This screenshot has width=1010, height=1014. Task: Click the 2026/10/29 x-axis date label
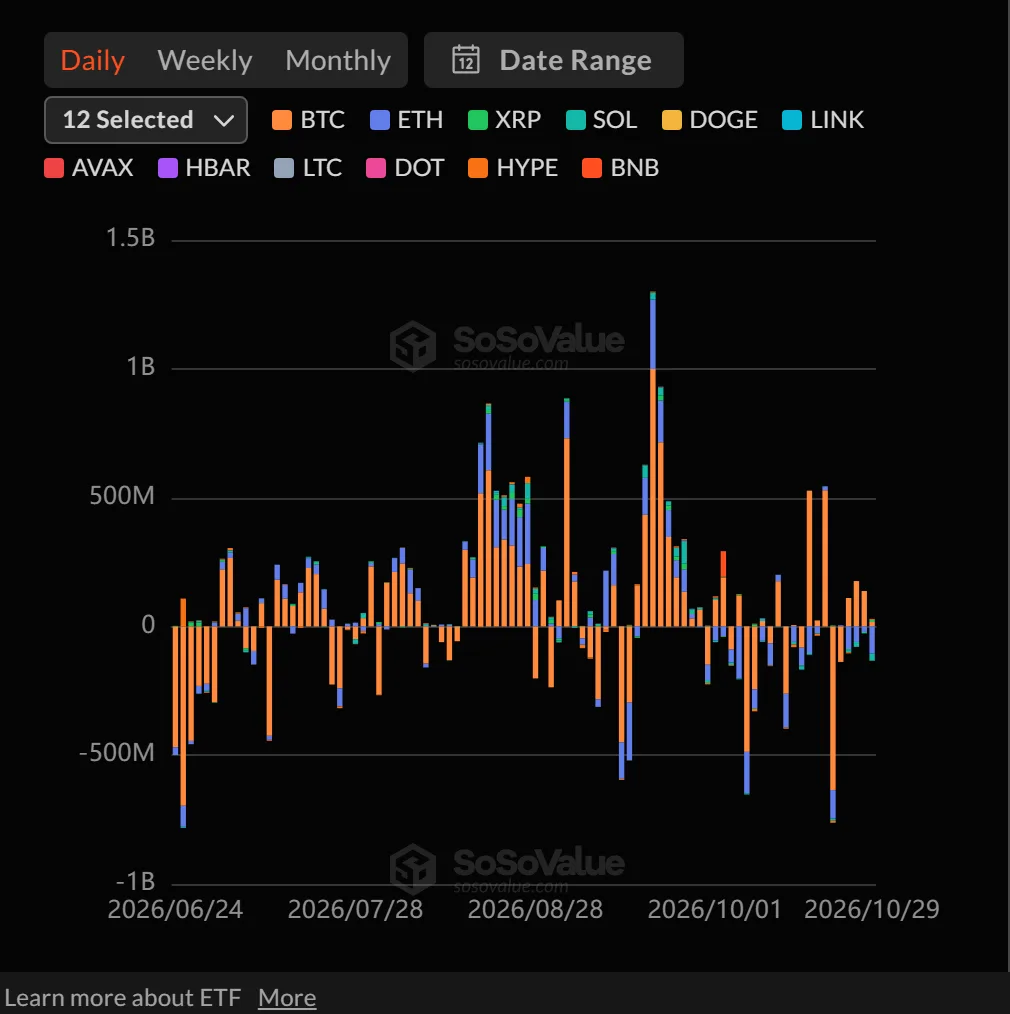click(872, 909)
